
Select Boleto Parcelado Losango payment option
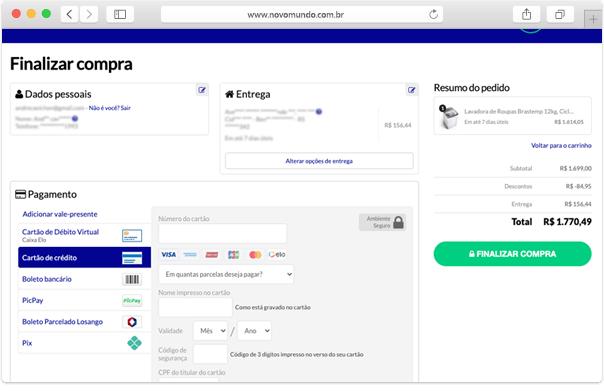tap(84, 322)
